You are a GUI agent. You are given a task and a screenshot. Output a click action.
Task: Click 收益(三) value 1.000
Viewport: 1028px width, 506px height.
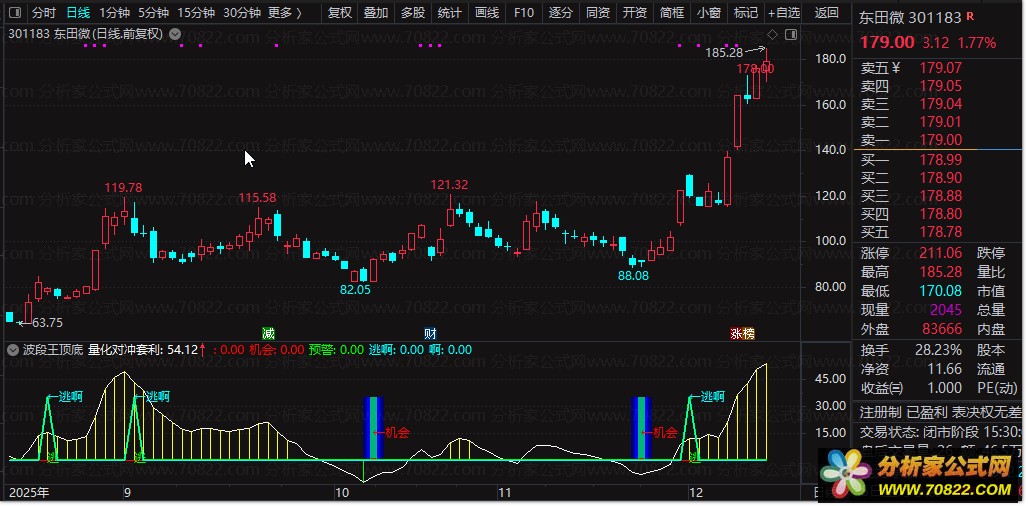[943, 388]
